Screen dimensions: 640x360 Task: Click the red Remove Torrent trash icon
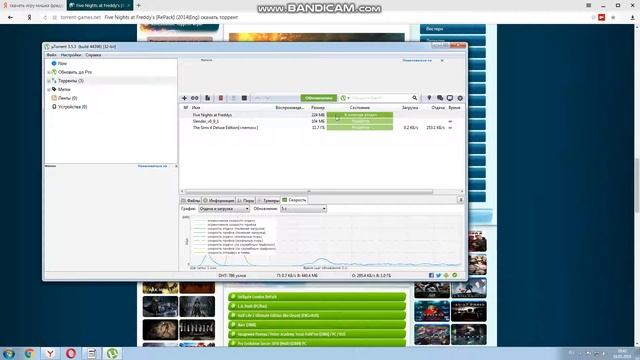[221, 98]
